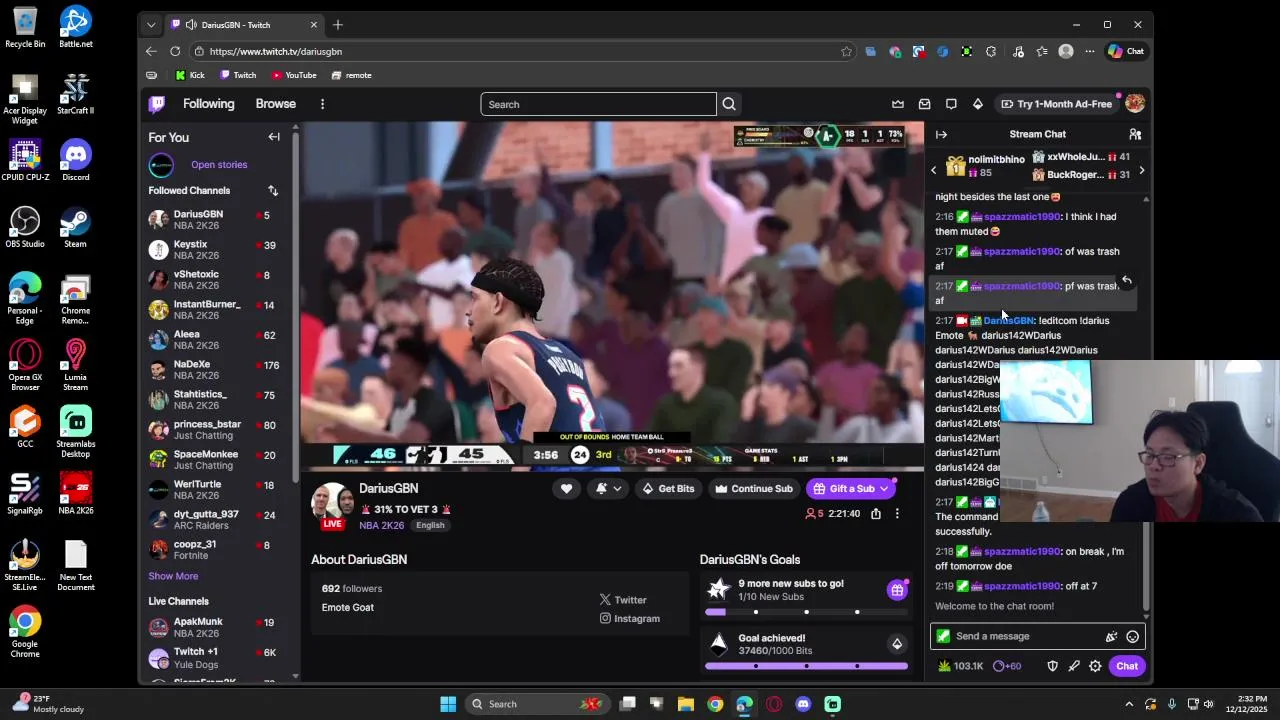Claim the +60 channel points
Viewport: 1280px width, 720px height.
(1006, 666)
